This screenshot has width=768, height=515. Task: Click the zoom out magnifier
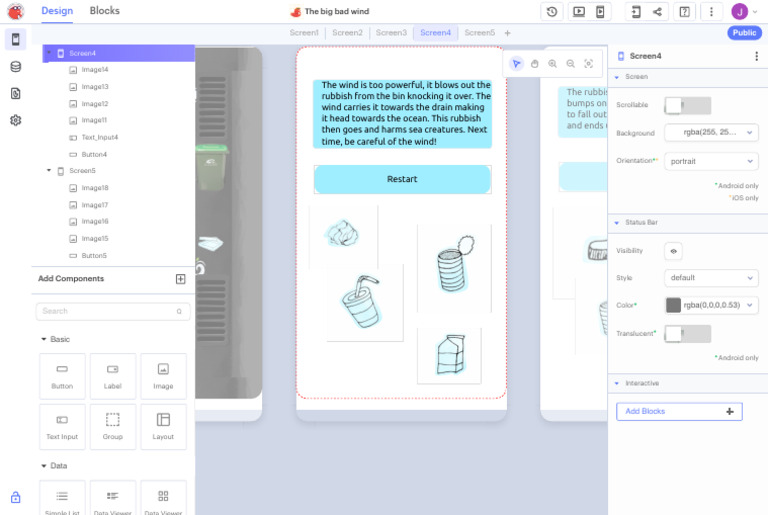pos(571,64)
